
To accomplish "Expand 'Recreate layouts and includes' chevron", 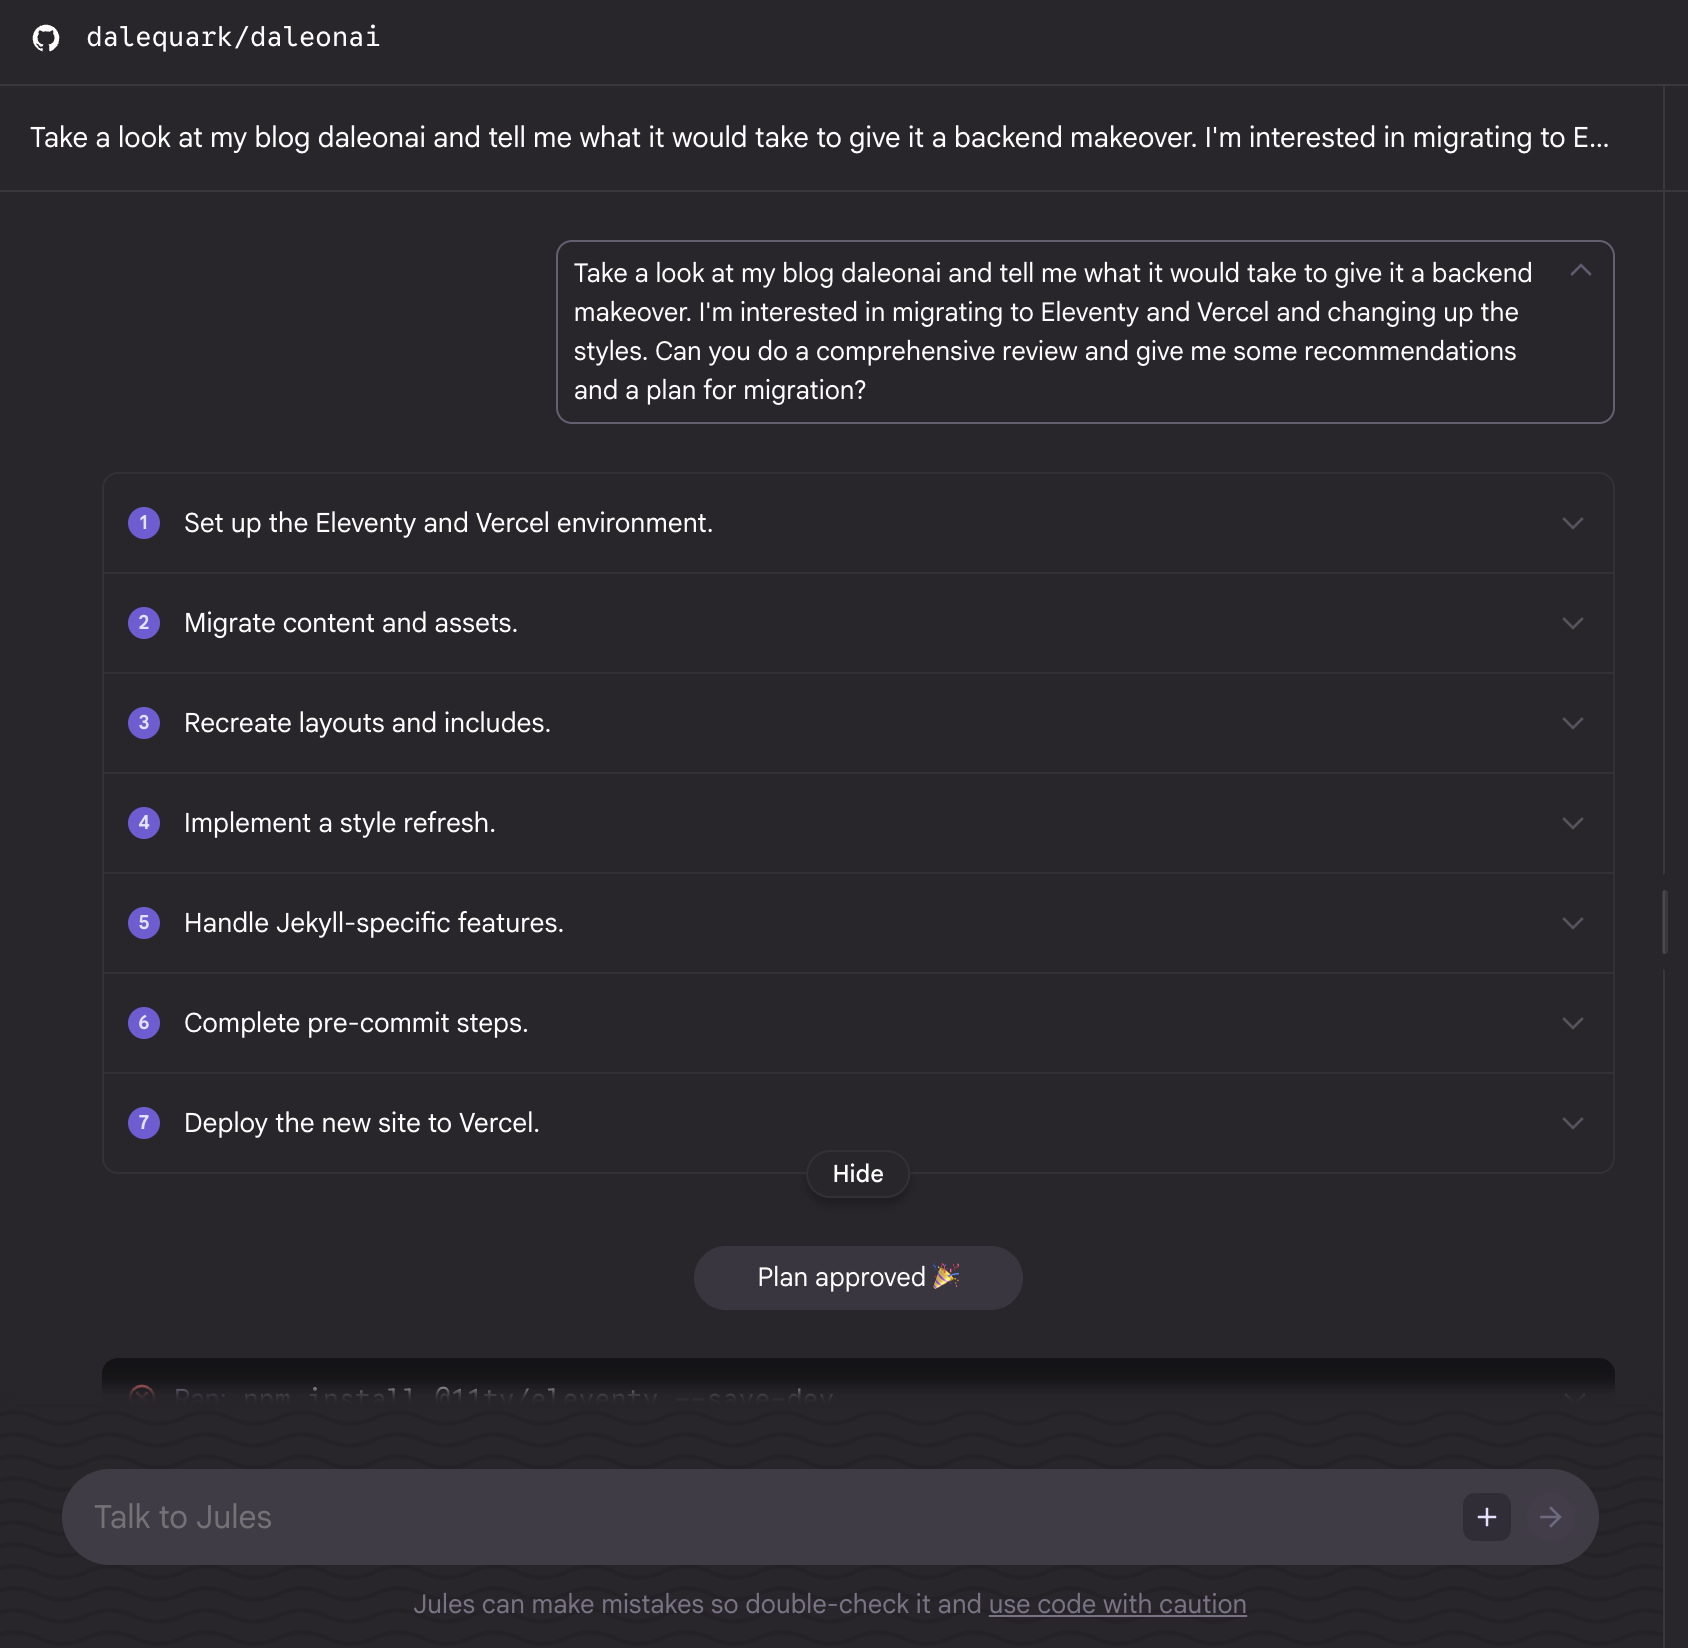I will click(1572, 723).
